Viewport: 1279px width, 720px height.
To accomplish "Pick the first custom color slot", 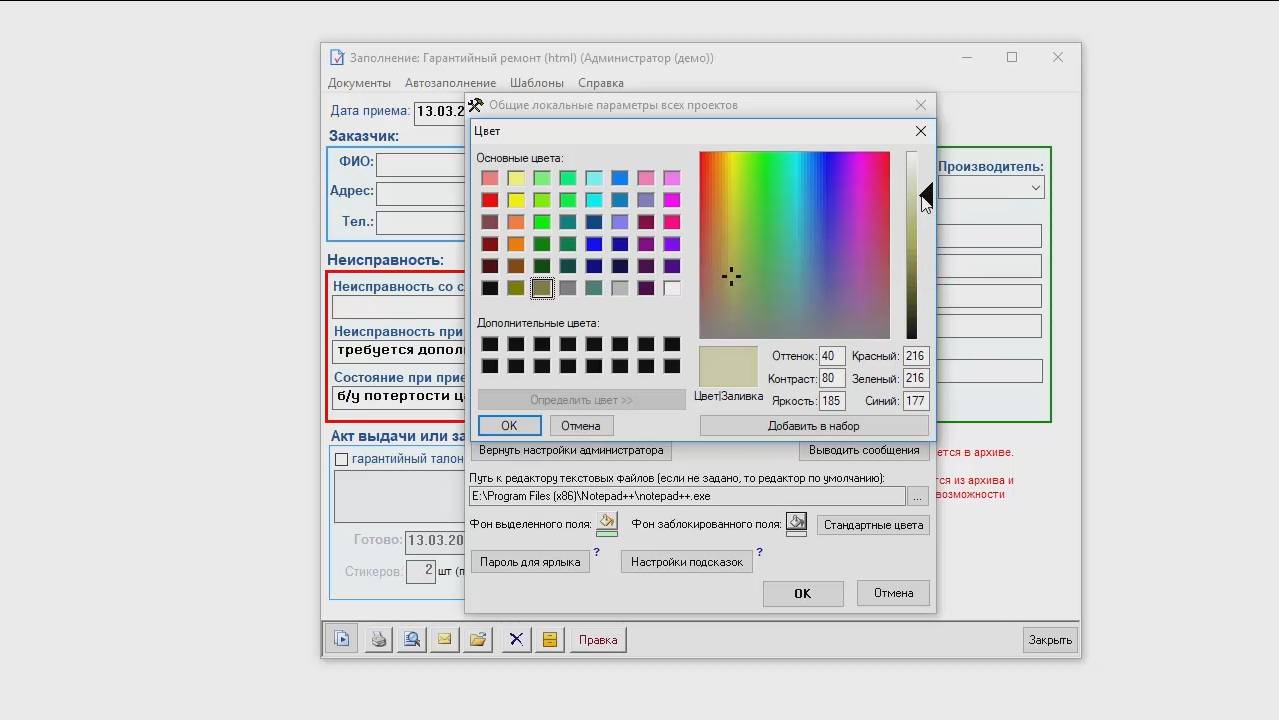I will click(x=490, y=344).
